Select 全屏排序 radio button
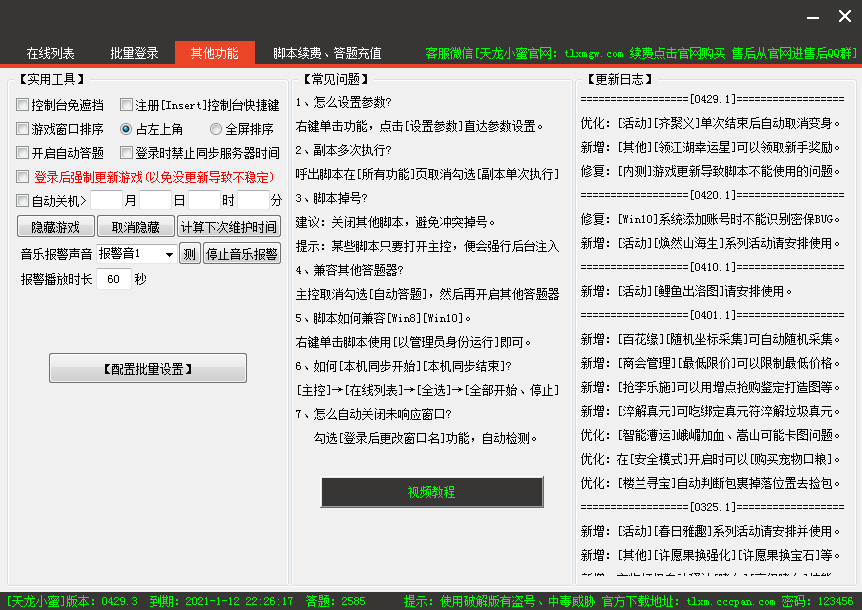The width and height of the screenshot is (862, 610). (216, 129)
